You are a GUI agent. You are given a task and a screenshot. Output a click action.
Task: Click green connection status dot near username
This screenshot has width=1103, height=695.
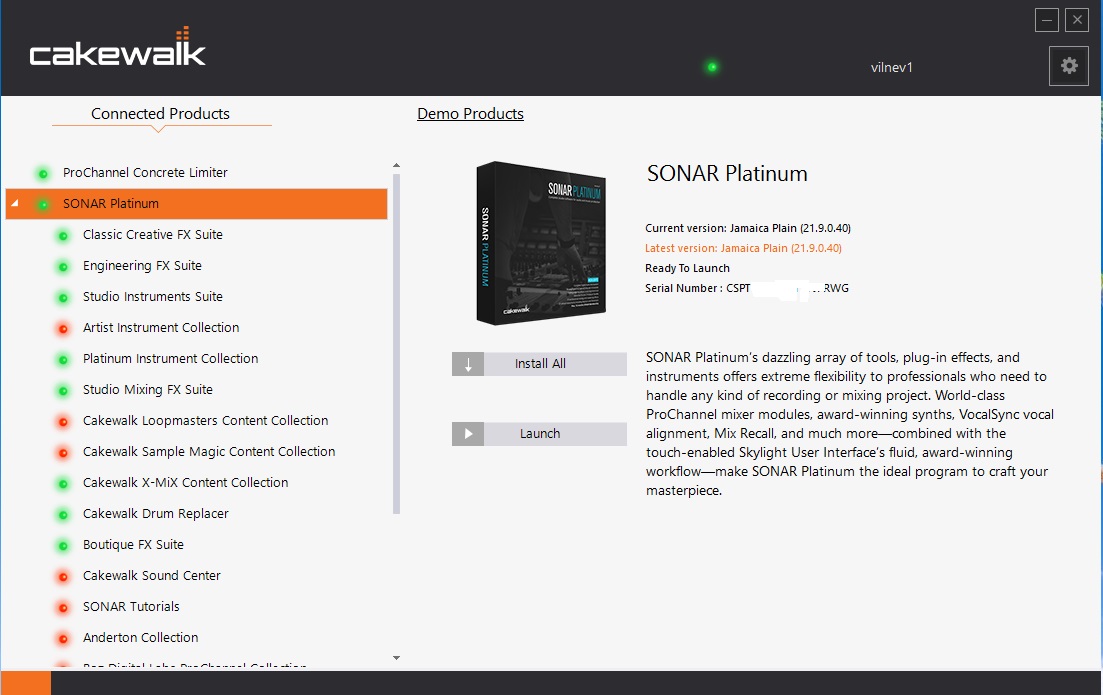[x=712, y=68]
